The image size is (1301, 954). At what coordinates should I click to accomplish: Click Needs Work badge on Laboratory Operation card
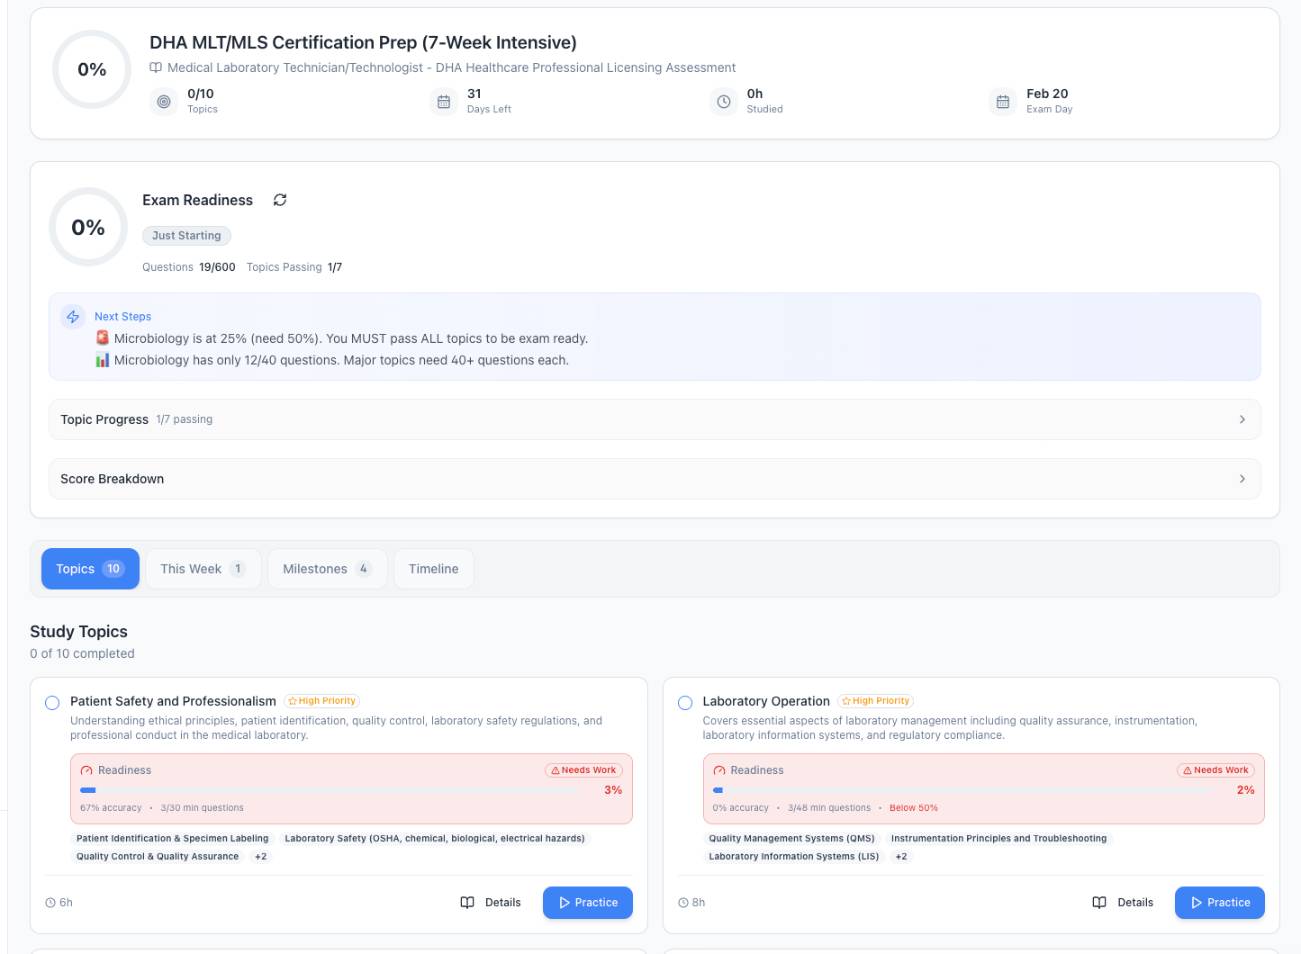click(1216, 770)
